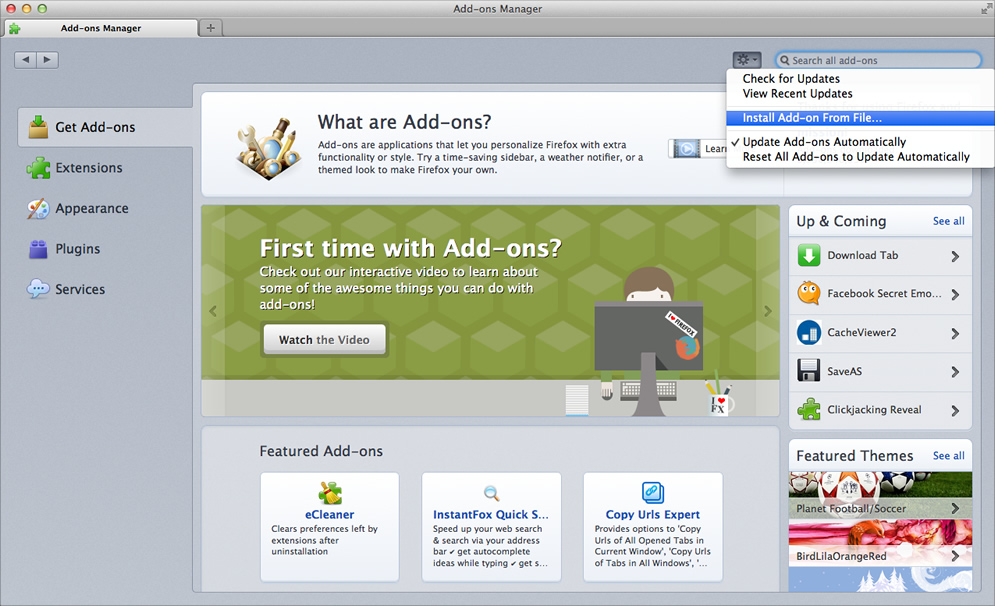Click the Plugins lego brick icon
Viewport: 995px width, 606px height.
pos(38,249)
